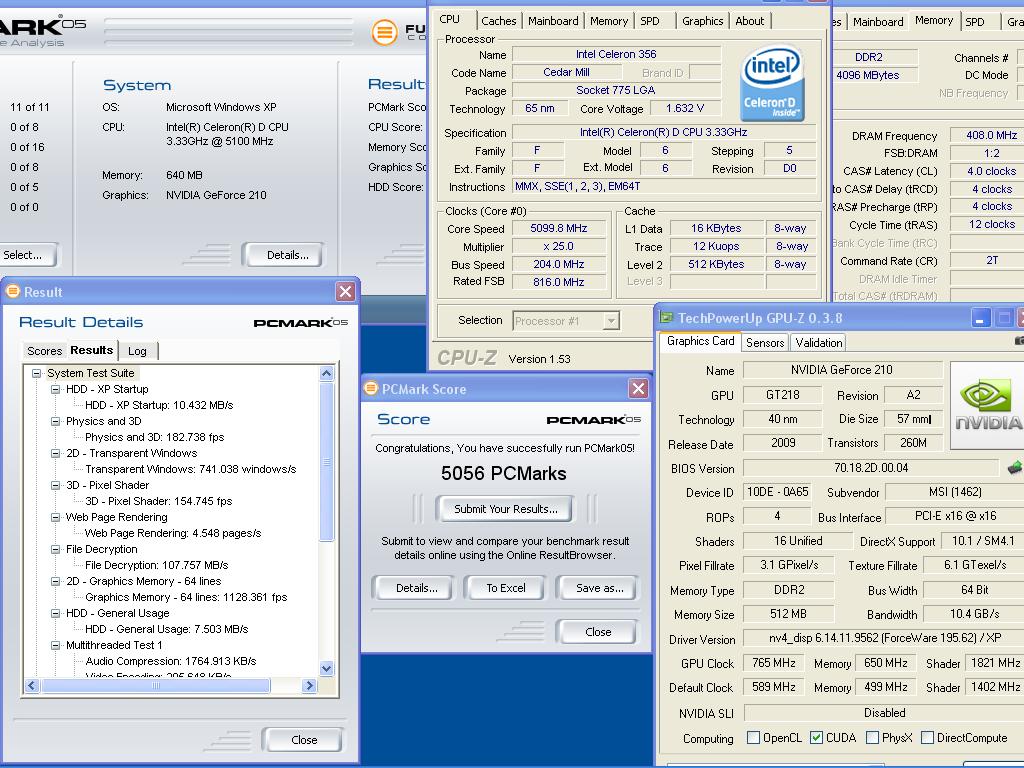Click the Intel Celeron 356 name field
This screenshot has width=1024, height=768.
[x=616, y=54]
